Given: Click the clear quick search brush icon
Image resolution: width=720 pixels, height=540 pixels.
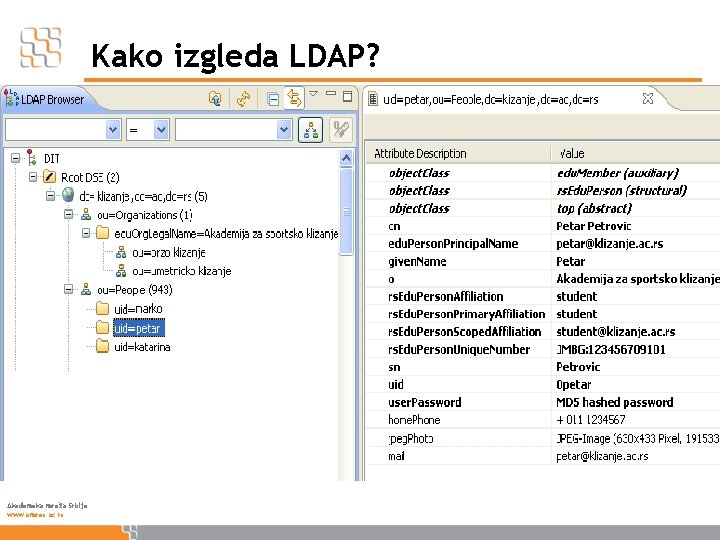Looking at the screenshot, I should tap(341, 130).
